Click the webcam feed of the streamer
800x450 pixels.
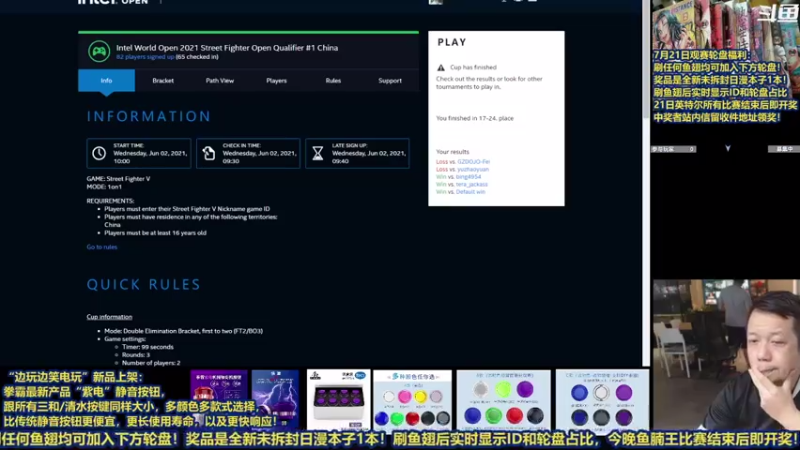coord(726,355)
